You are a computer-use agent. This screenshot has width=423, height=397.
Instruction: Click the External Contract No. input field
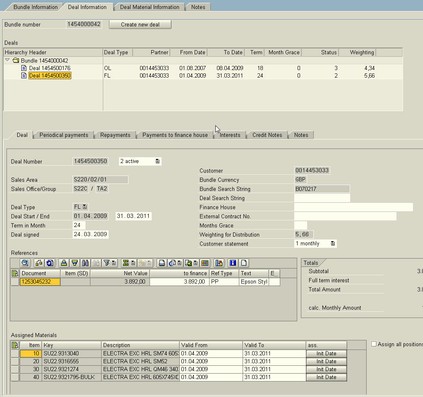[345, 216]
